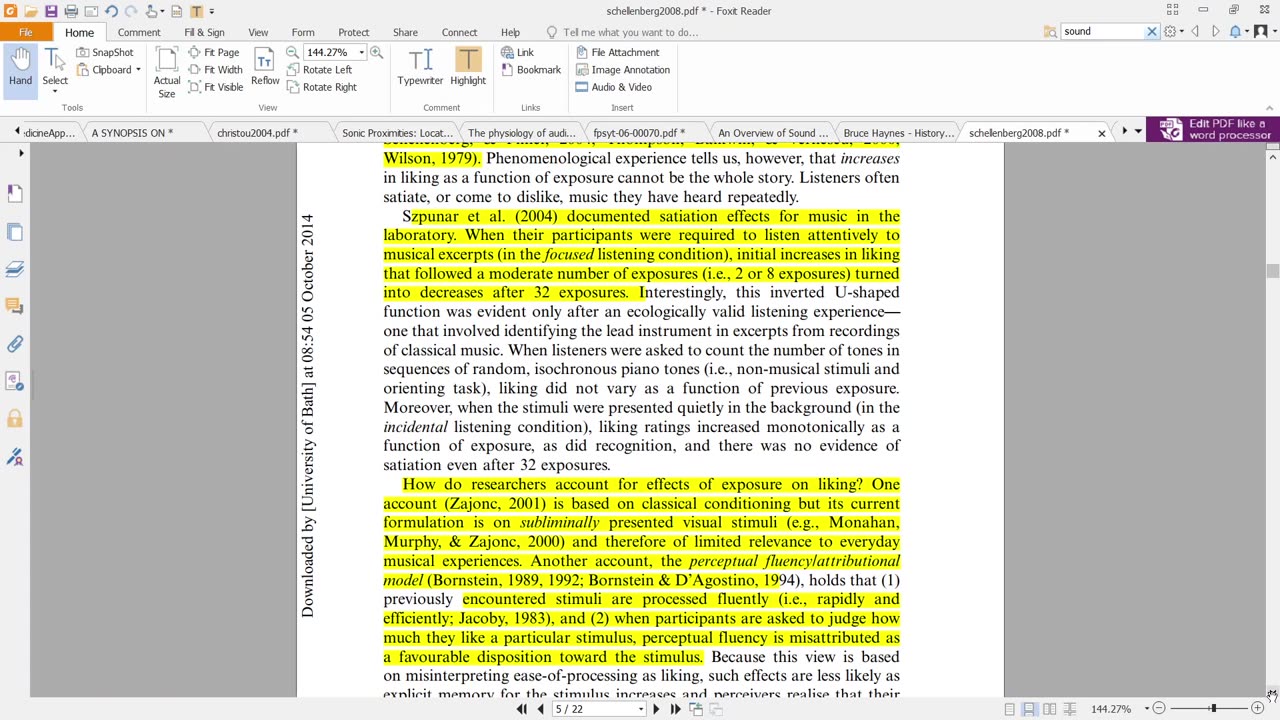This screenshot has width=1280, height=720.
Task: Save the document from quick access toolbar
Action: pyautogui.click(x=51, y=11)
